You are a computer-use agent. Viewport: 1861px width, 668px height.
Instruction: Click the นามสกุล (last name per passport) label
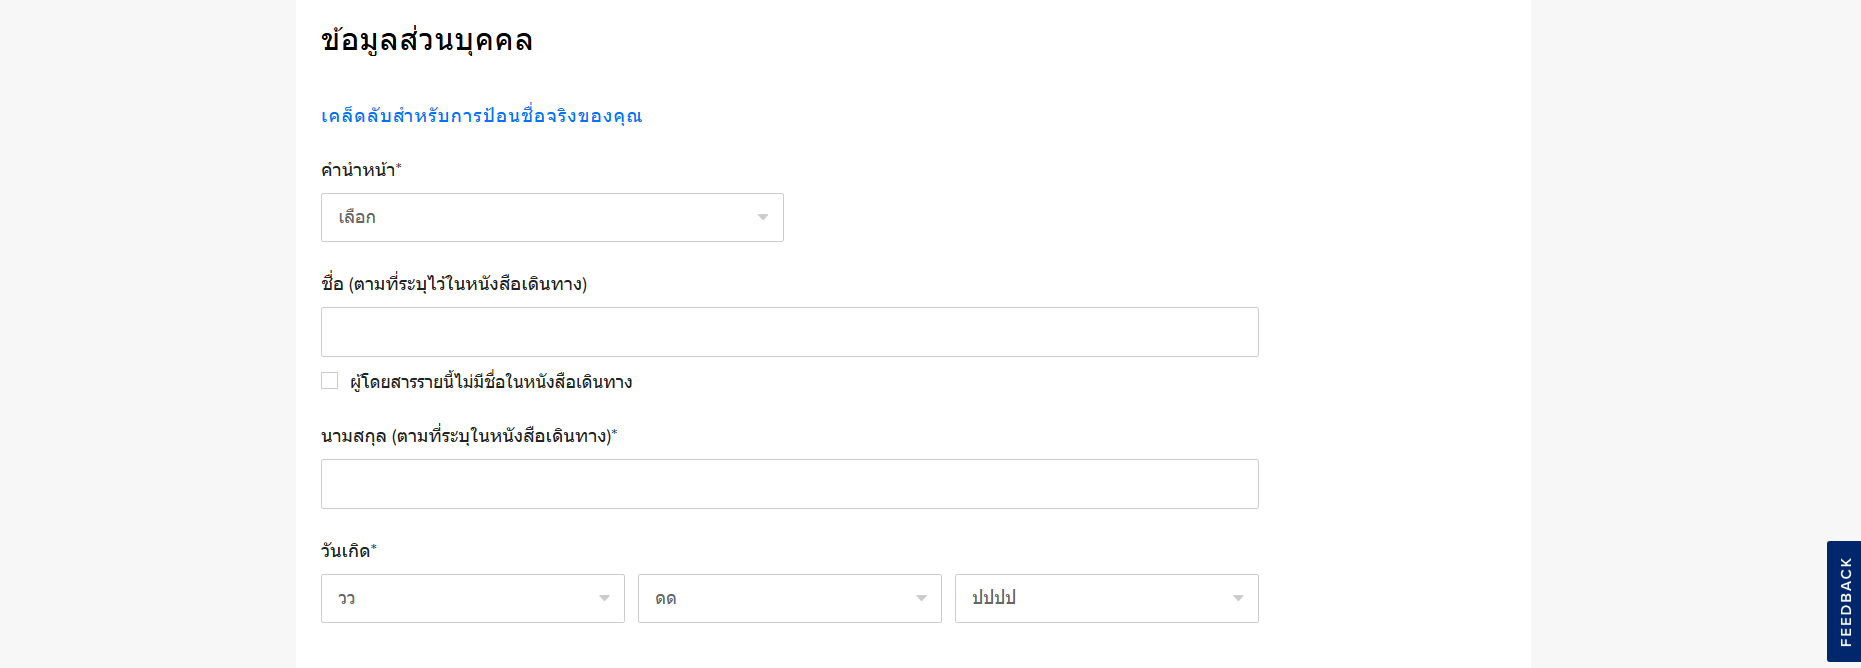tap(468, 436)
